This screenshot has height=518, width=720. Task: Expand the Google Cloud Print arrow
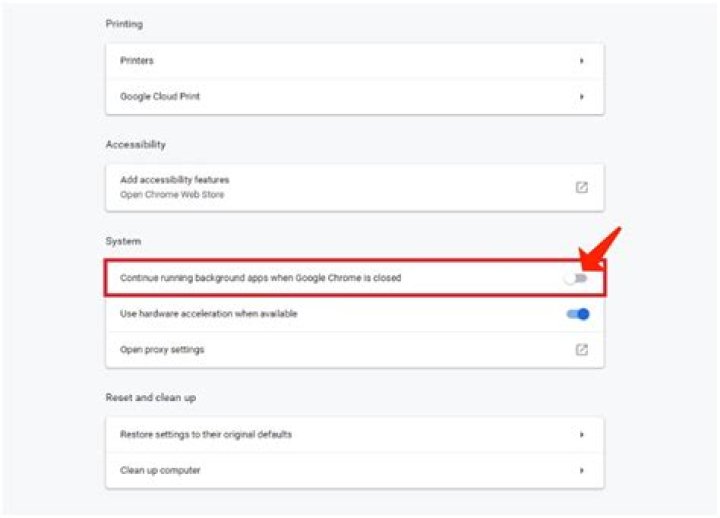(581, 97)
